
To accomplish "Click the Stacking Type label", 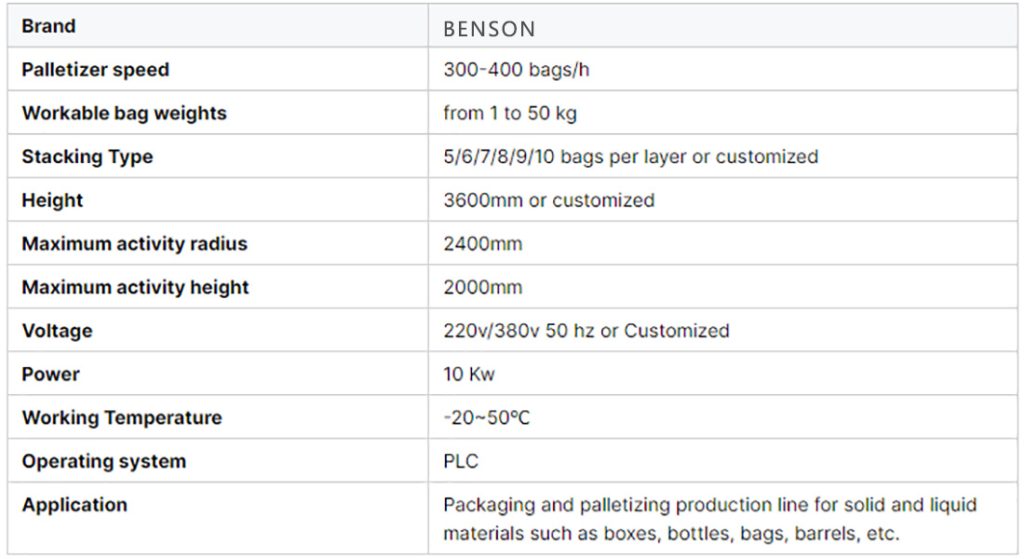I will pyautogui.click(x=87, y=157).
